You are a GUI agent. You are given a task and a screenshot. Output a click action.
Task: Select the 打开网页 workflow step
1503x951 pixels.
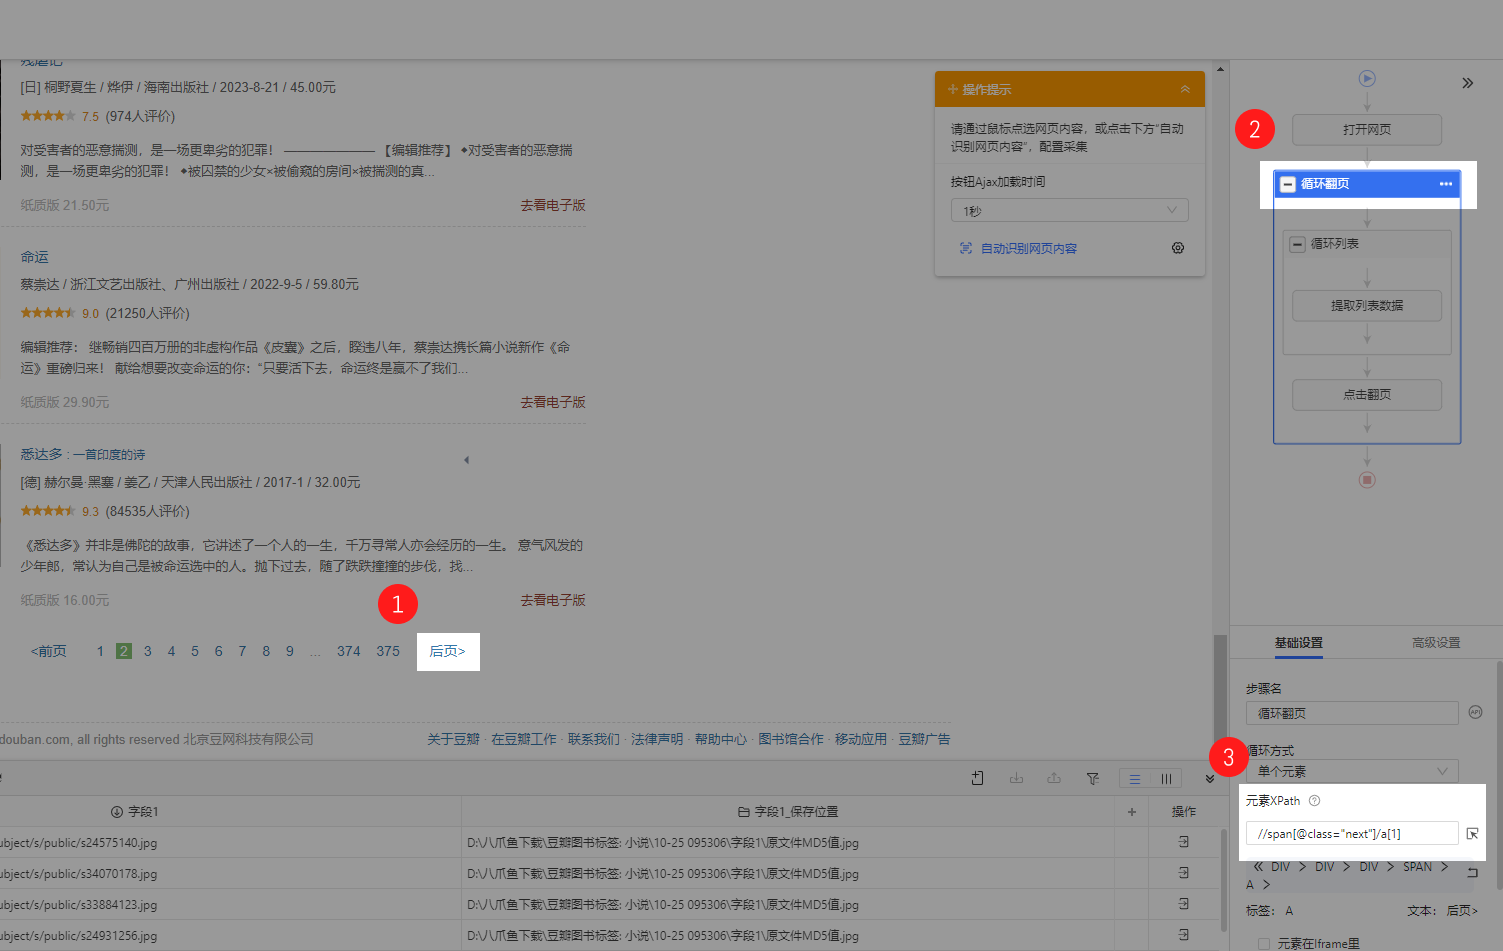1367,130
